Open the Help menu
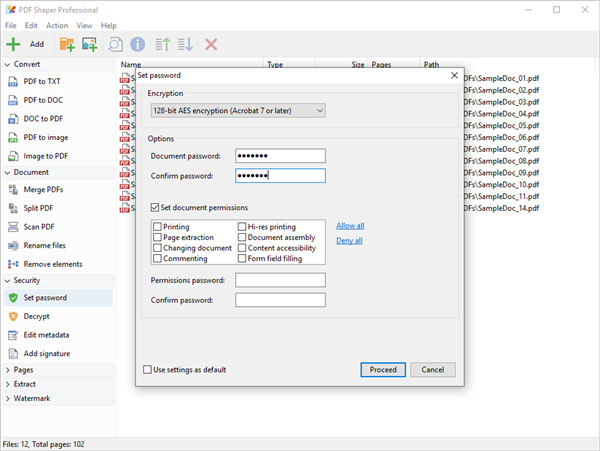The height and width of the screenshot is (451, 600). click(x=109, y=26)
